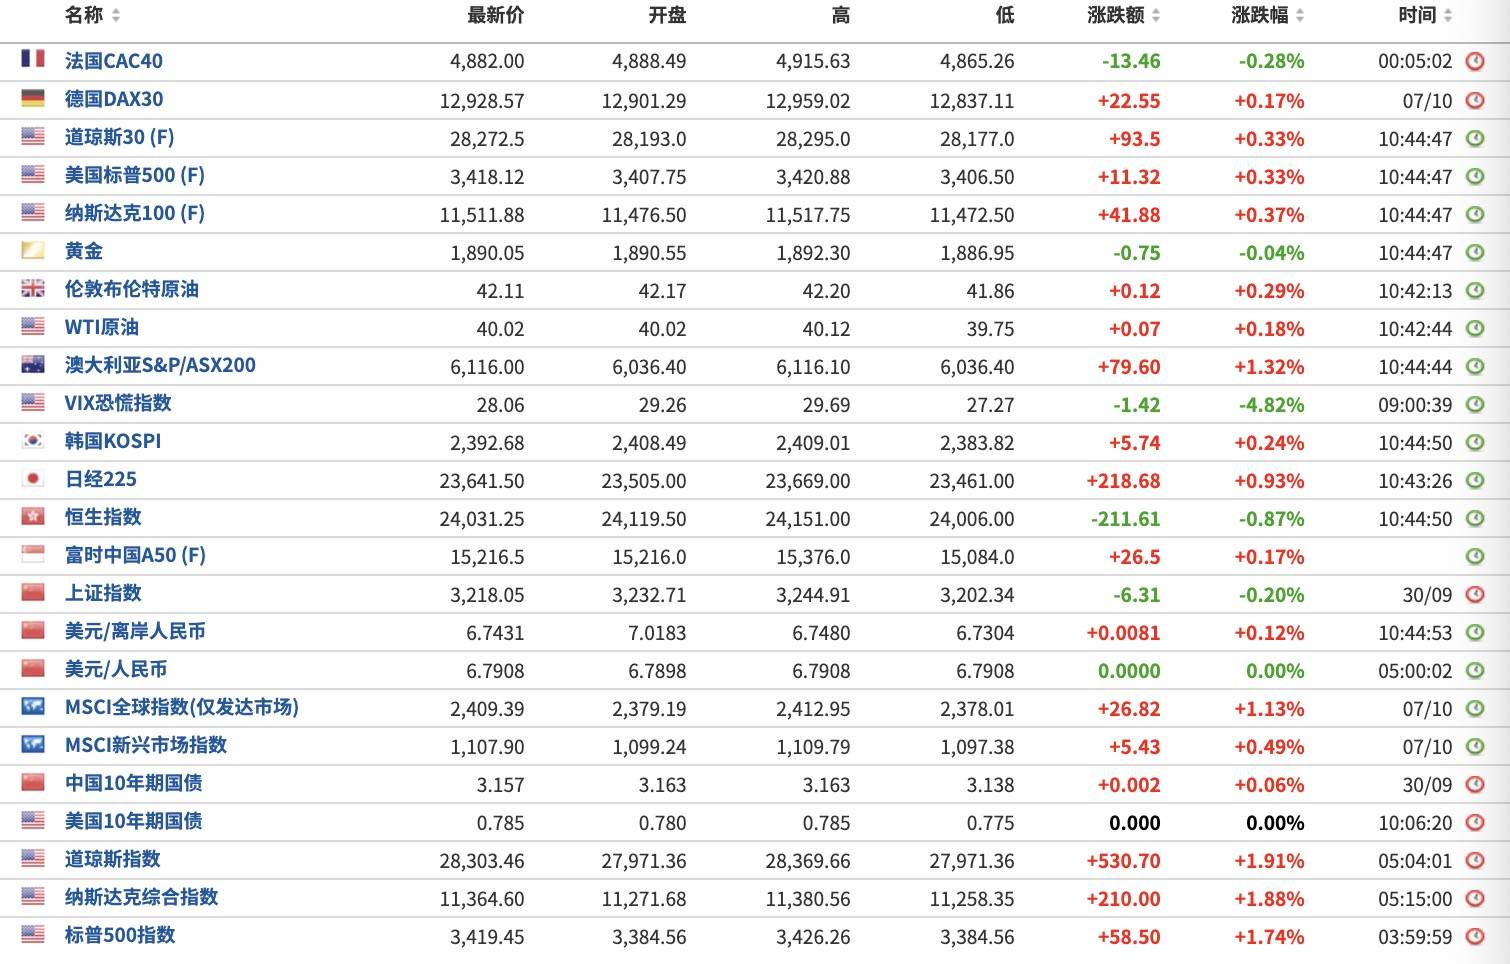
Task: Click the green clock icon for 道琼斯30 (F)
Action: (x=1475, y=138)
